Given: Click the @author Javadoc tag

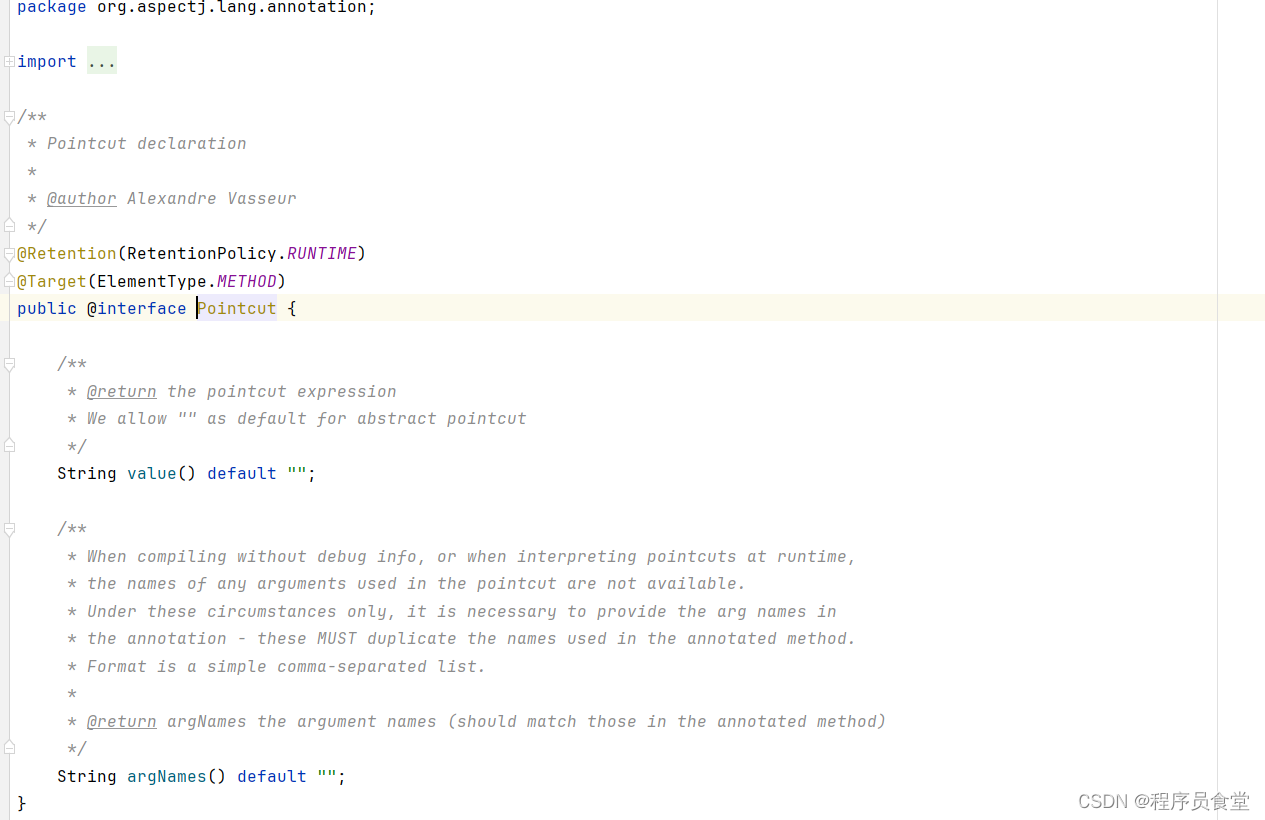Looking at the screenshot, I should pos(82,199).
